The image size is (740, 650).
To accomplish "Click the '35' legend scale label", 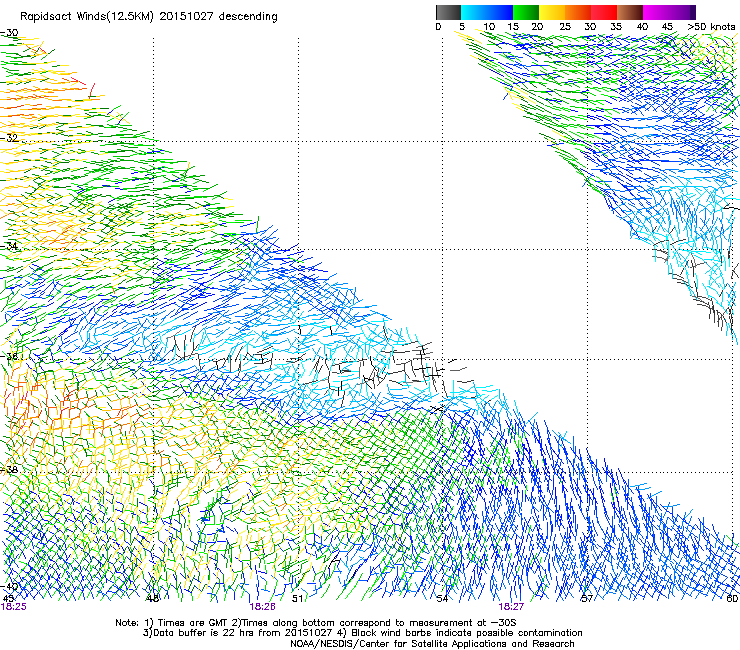I will [x=616, y=27].
